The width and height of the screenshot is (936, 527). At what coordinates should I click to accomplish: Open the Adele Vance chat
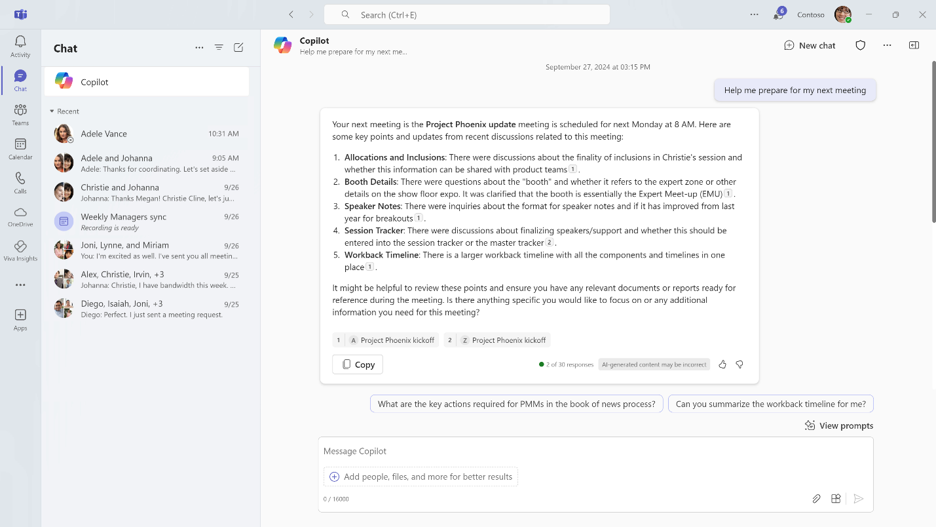pos(146,133)
